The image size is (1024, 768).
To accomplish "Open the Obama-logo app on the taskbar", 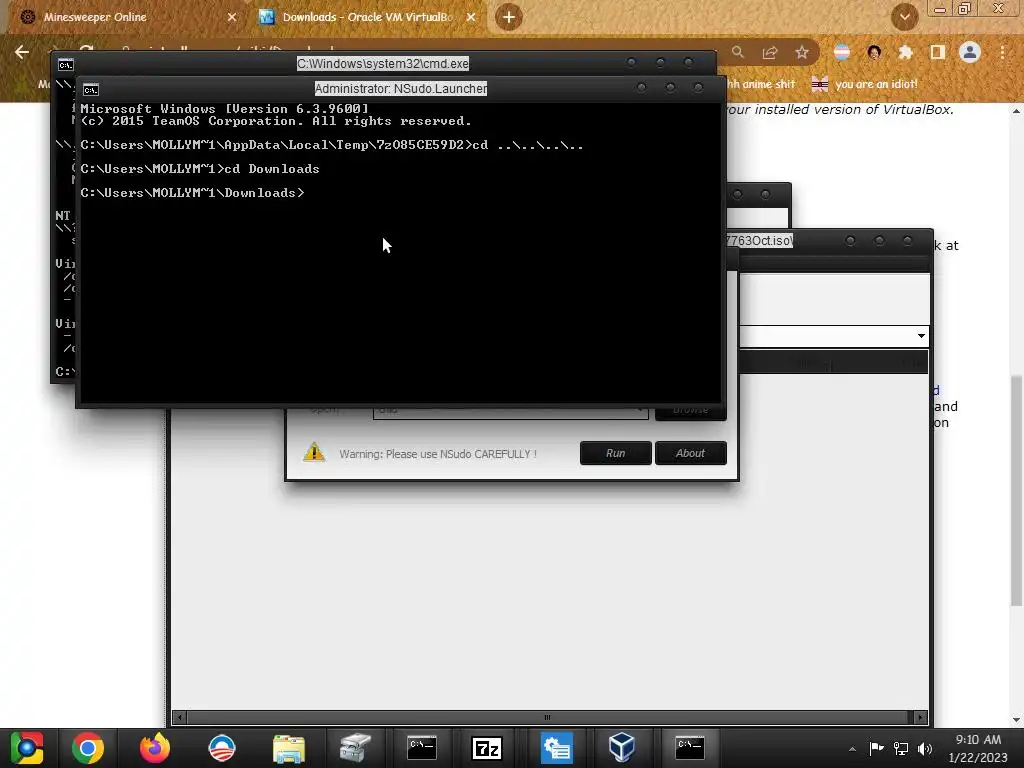I will pyautogui.click(x=221, y=748).
